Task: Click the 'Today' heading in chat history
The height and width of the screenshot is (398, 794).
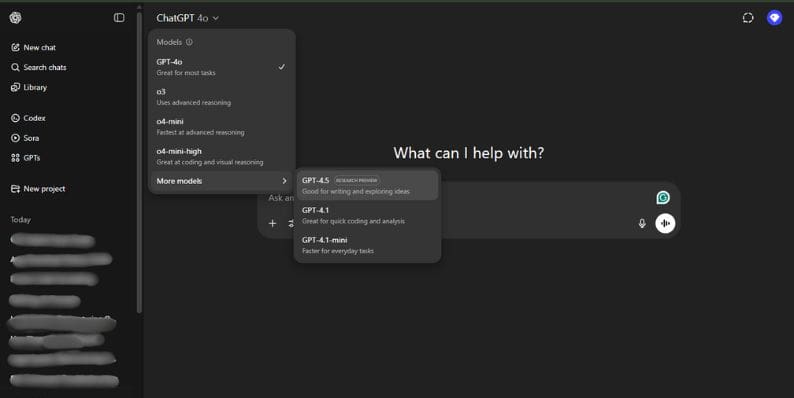Action: (21, 220)
